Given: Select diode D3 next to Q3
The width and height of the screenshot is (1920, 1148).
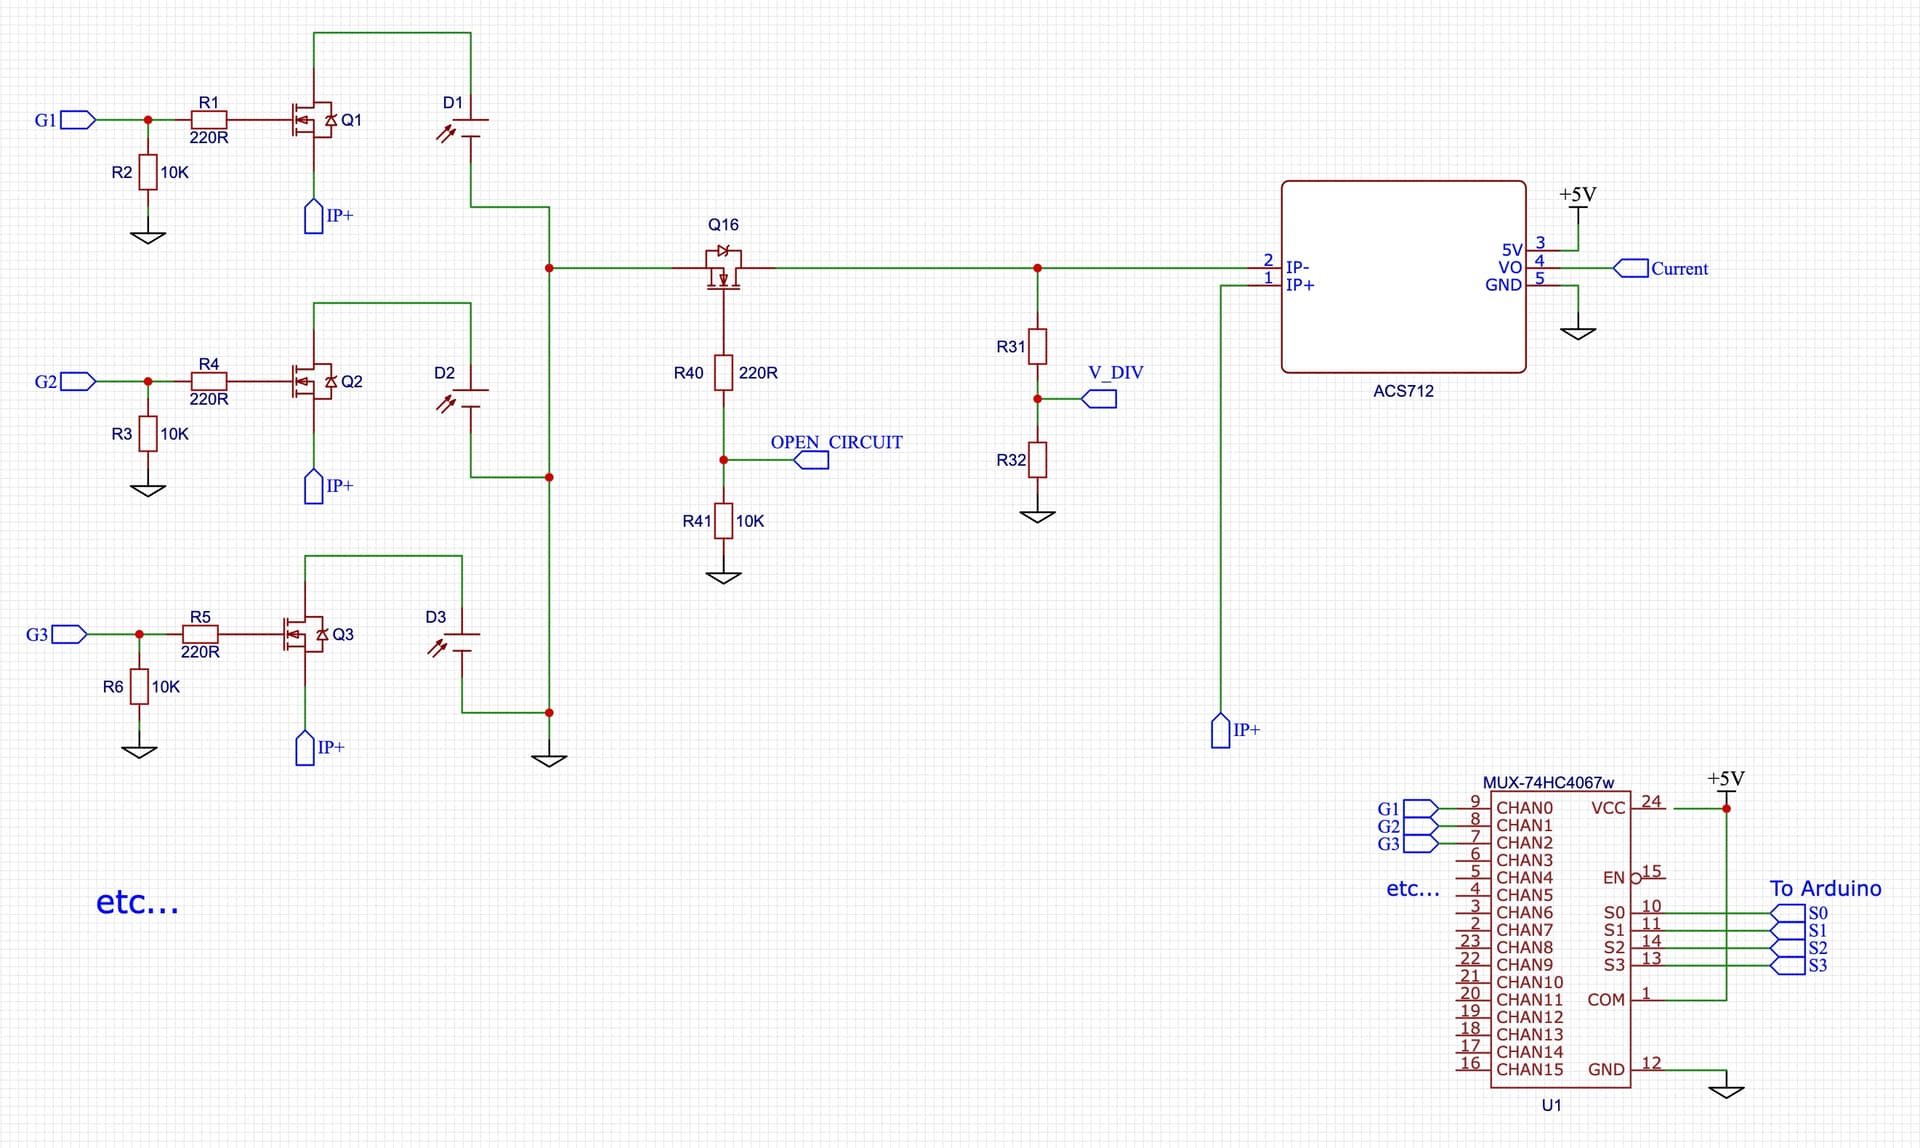Looking at the screenshot, I should click(461, 638).
